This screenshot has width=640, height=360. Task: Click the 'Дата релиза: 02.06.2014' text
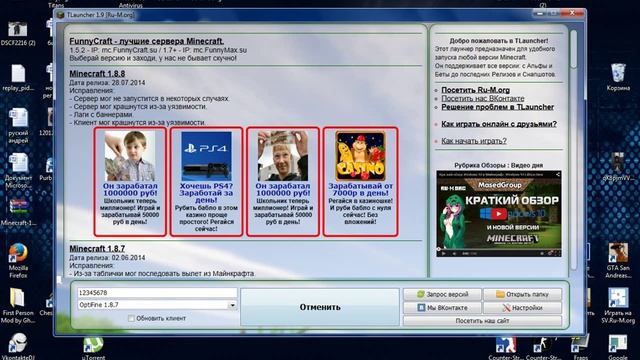pyautogui.click(x=107, y=258)
